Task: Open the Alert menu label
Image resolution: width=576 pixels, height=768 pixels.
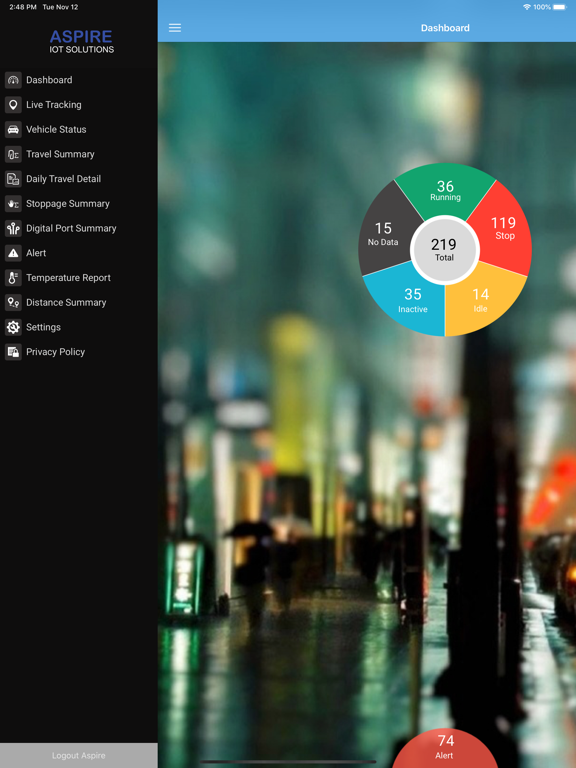Action: click(x=36, y=253)
